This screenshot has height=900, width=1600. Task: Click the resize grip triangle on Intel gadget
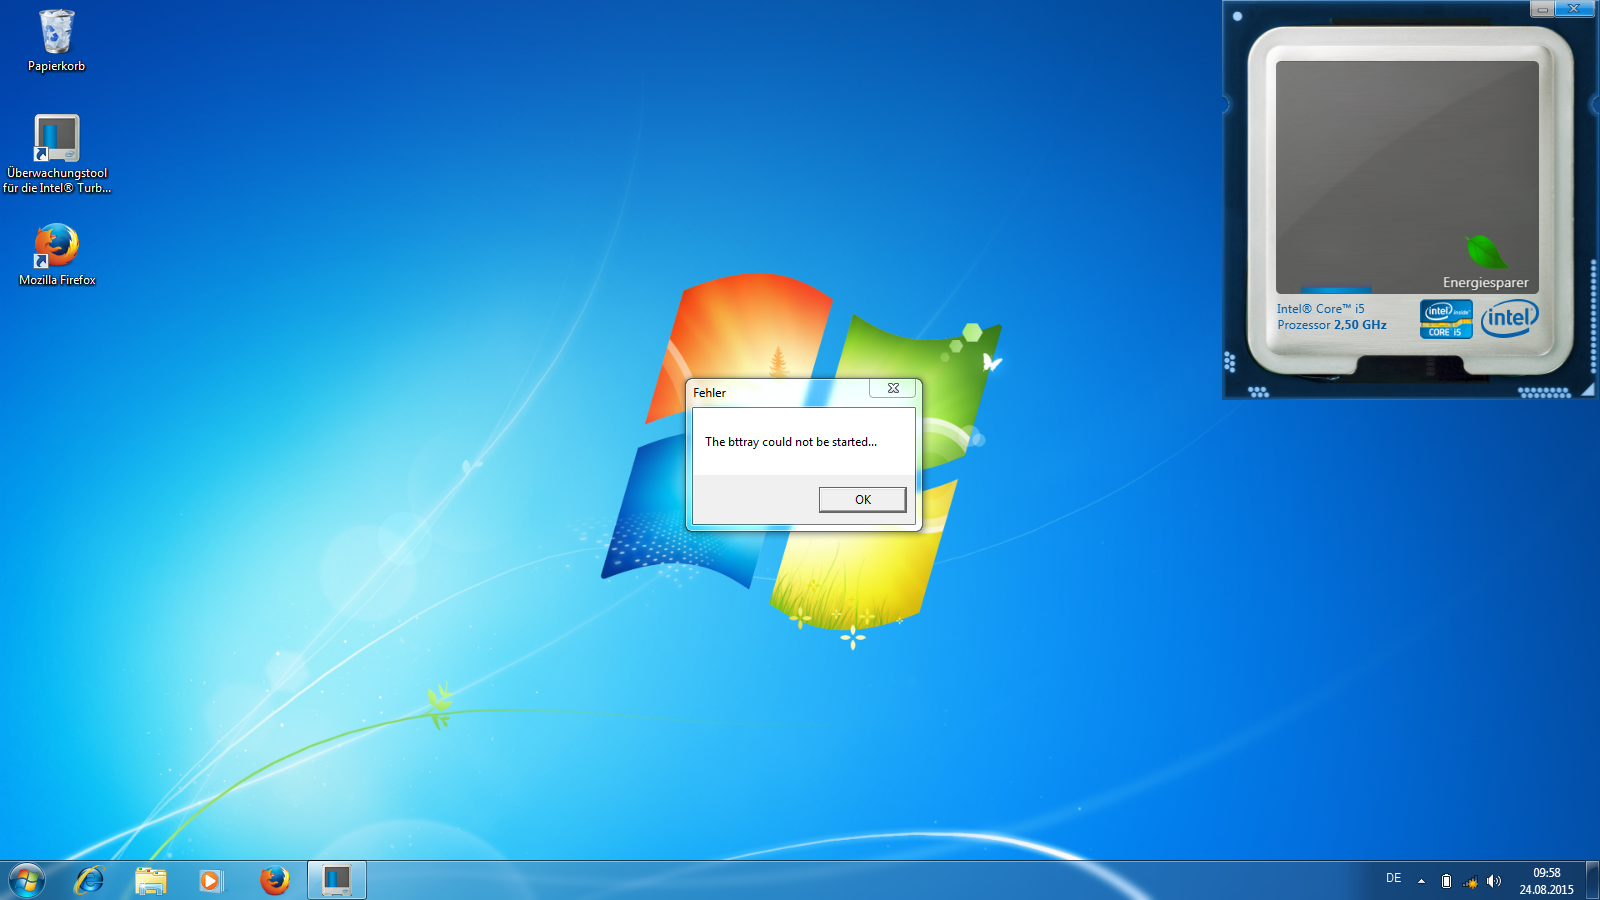click(x=1588, y=390)
